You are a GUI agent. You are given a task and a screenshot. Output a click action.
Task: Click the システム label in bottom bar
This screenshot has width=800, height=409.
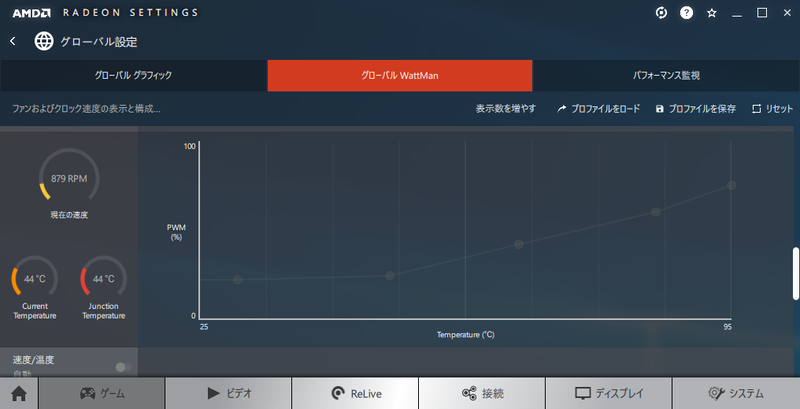pos(746,394)
